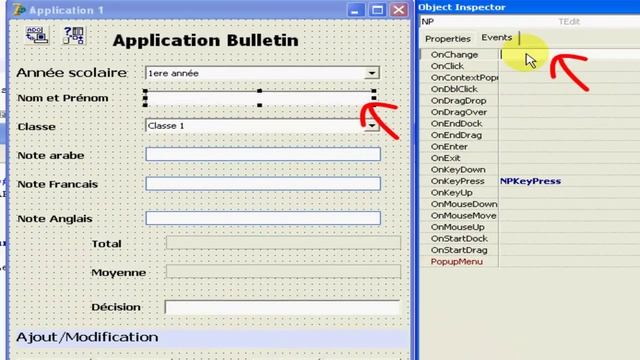The height and width of the screenshot is (360, 640).
Task: Click the Total label
Action: tap(106, 244)
